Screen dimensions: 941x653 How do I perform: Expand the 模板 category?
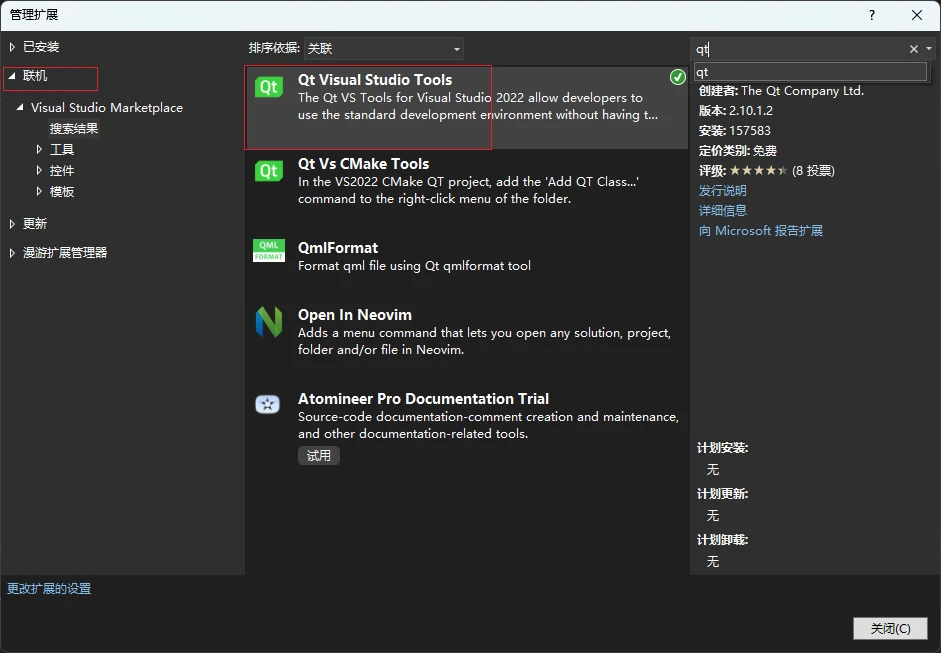point(39,191)
